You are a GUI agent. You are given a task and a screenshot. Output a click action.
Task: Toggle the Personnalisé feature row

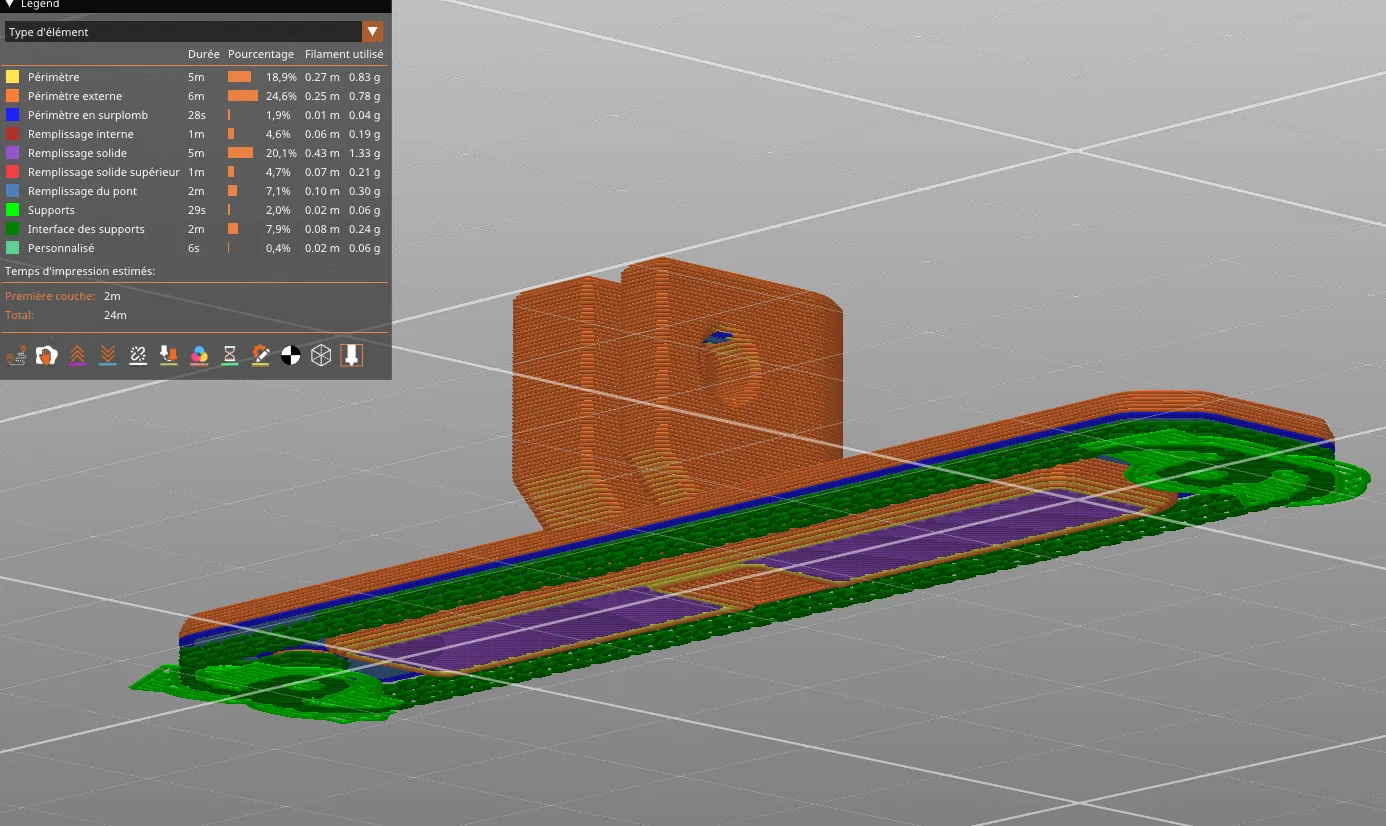(194, 248)
